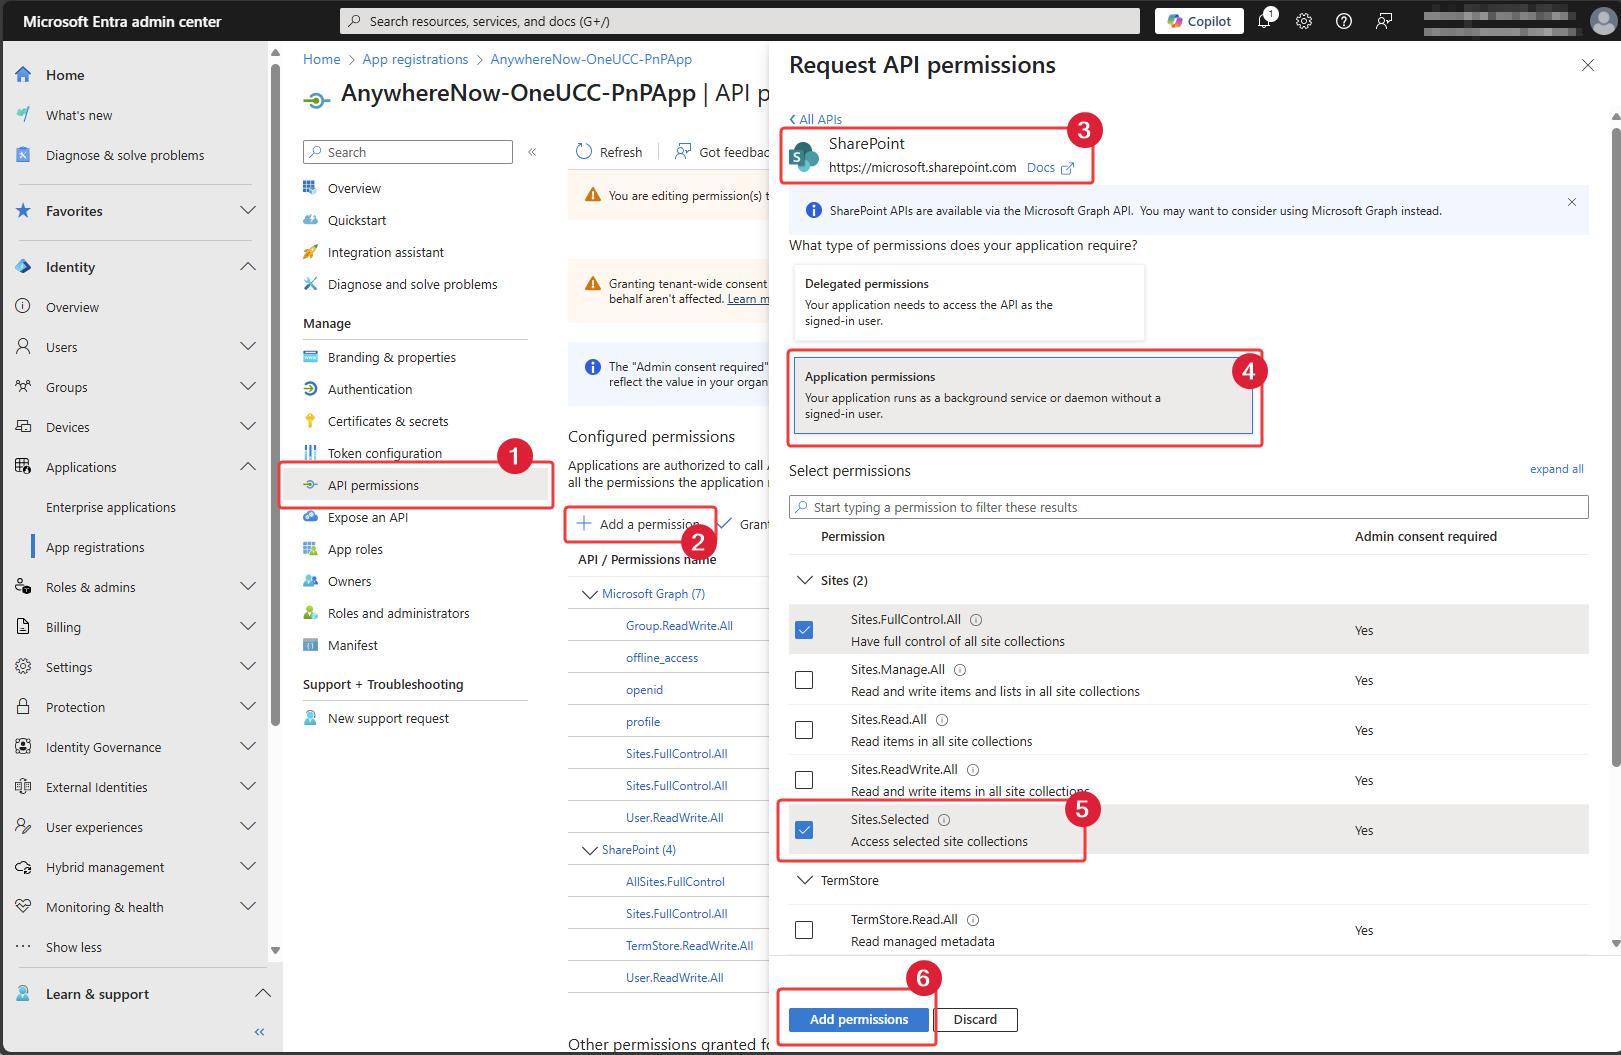Click info icon next to Sites.FullControl.All
Screen dimensions: 1621x1055
[x=976, y=620]
